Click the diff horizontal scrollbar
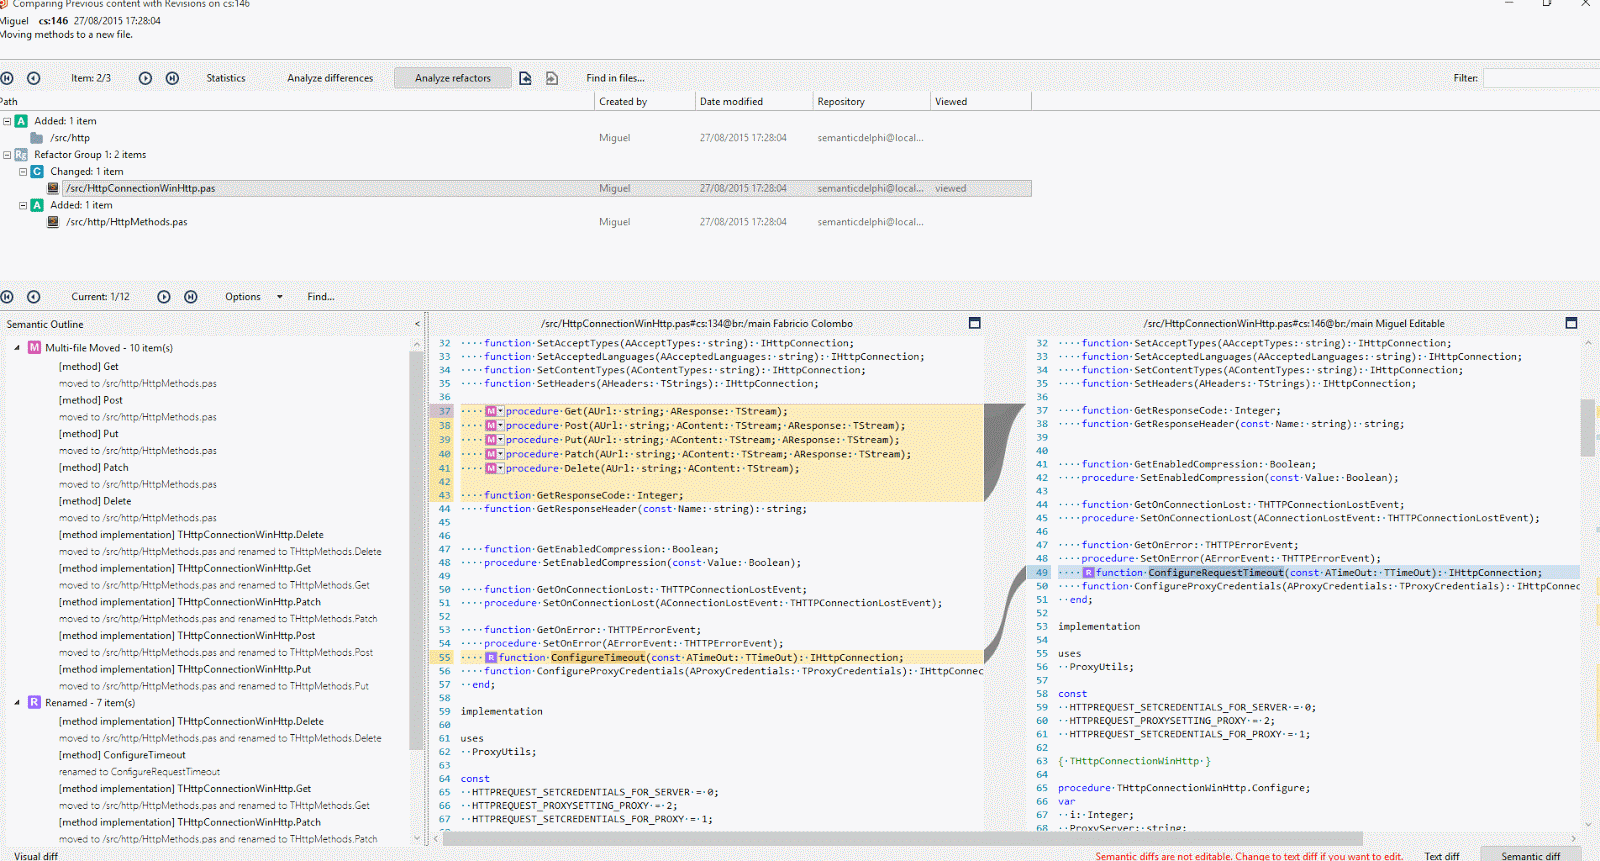Viewport: 1600px width, 861px height. [905, 838]
